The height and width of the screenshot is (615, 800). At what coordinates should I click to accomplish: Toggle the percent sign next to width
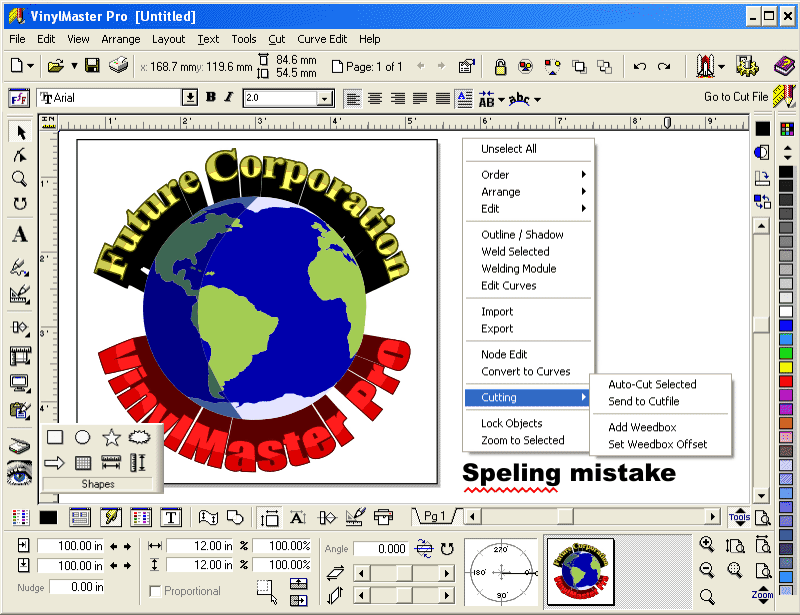click(244, 546)
